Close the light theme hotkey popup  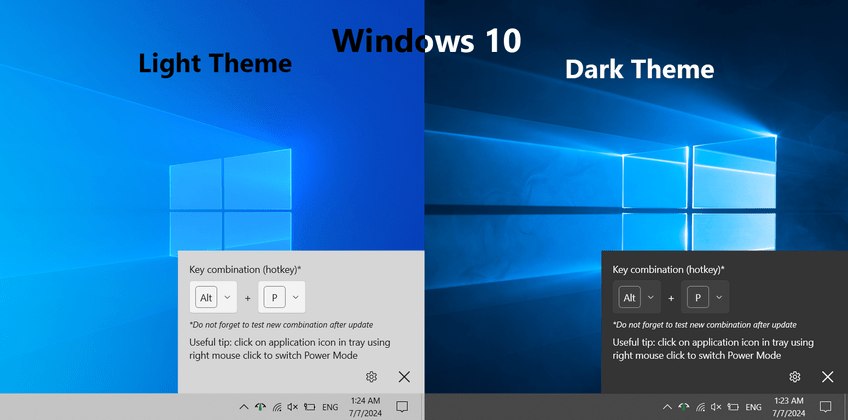click(404, 377)
